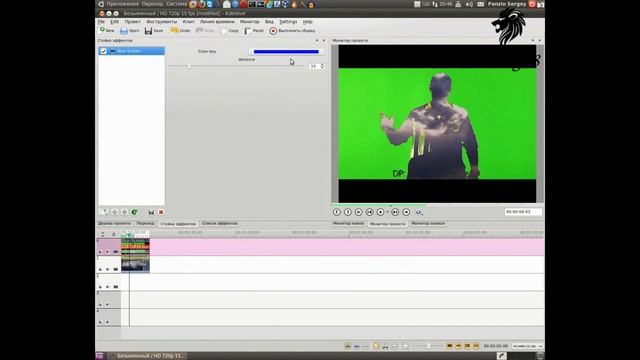The height and width of the screenshot is (360, 640).
Task: Mute audio on the pink highlighted track
Action: tap(108, 252)
